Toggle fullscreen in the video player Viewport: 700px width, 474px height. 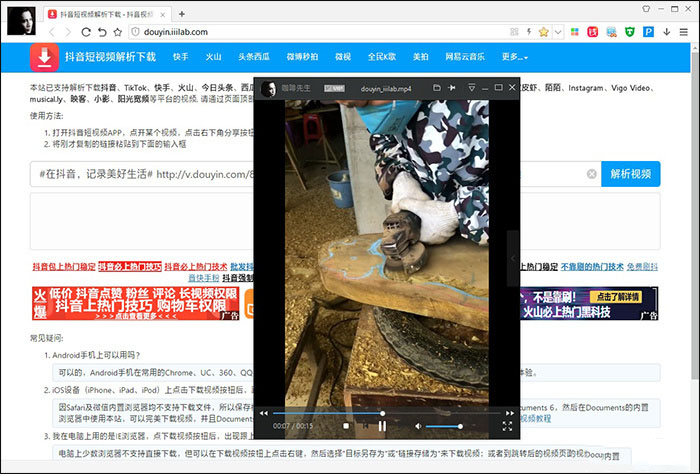coord(507,426)
